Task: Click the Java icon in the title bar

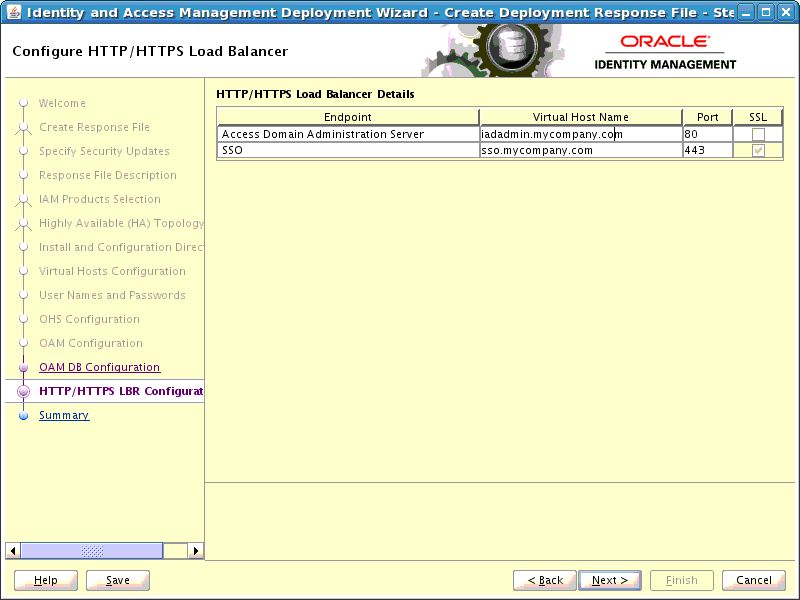Action: pos(14,12)
